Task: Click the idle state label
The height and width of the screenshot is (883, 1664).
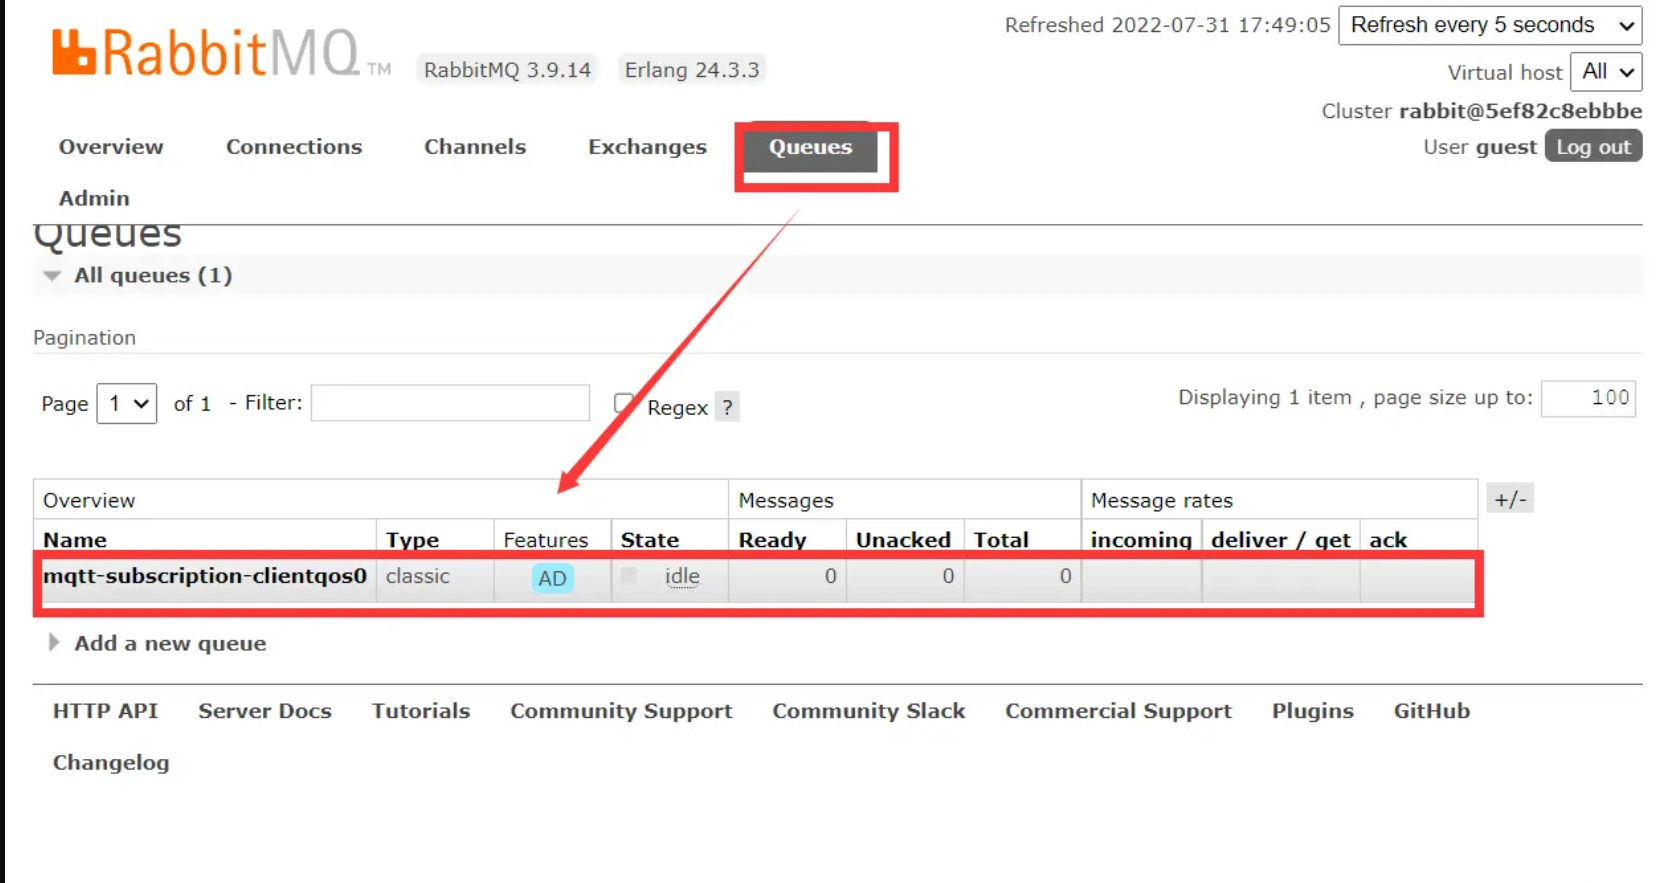Action: click(682, 576)
